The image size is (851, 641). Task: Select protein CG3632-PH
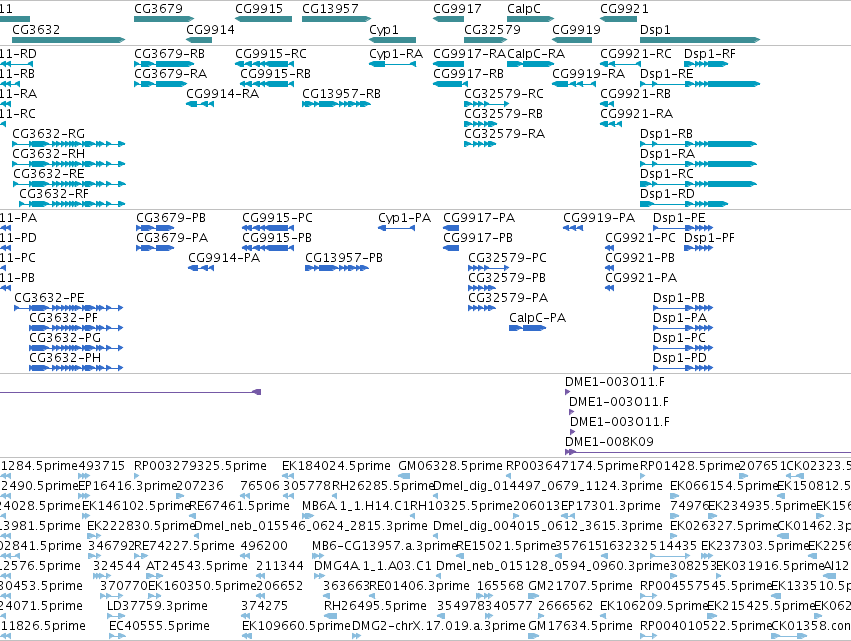(77, 369)
